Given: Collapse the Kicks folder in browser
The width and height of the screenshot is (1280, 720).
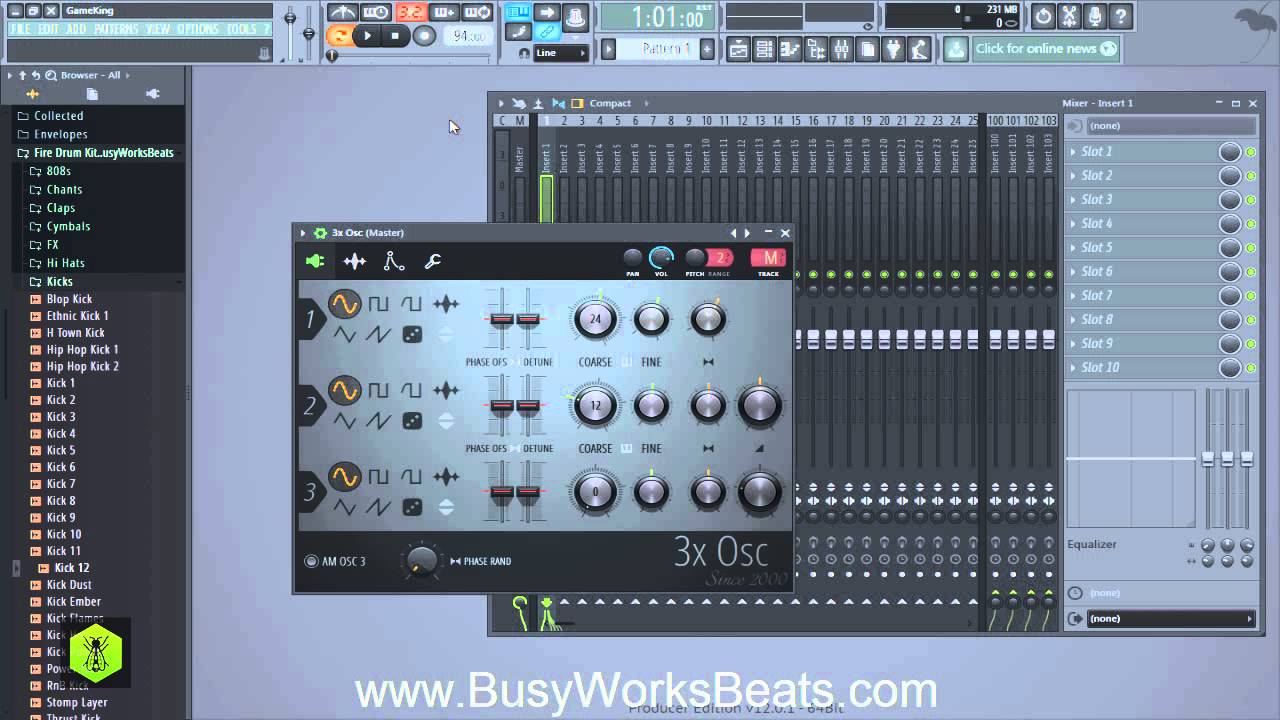Looking at the screenshot, I should (x=59, y=282).
